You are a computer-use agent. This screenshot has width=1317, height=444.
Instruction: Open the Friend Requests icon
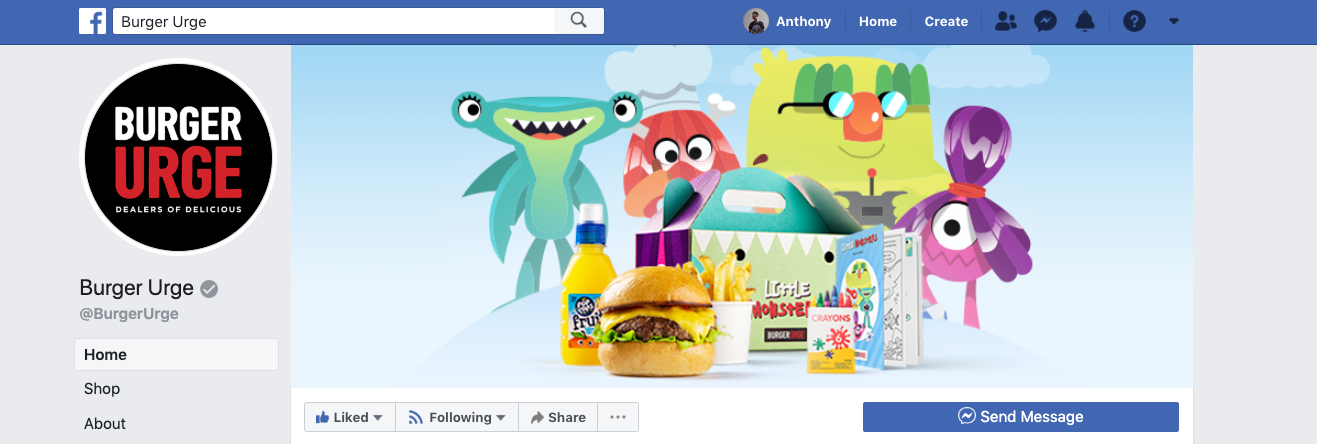pos(1006,21)
